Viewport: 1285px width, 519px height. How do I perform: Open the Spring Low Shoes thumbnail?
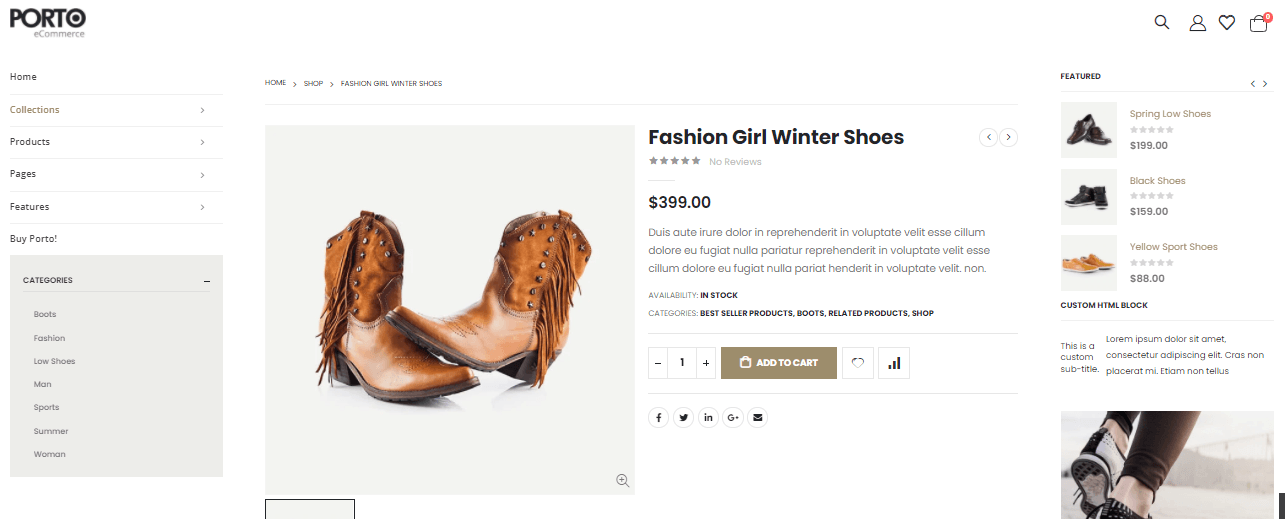click(x=1088, y=130)
